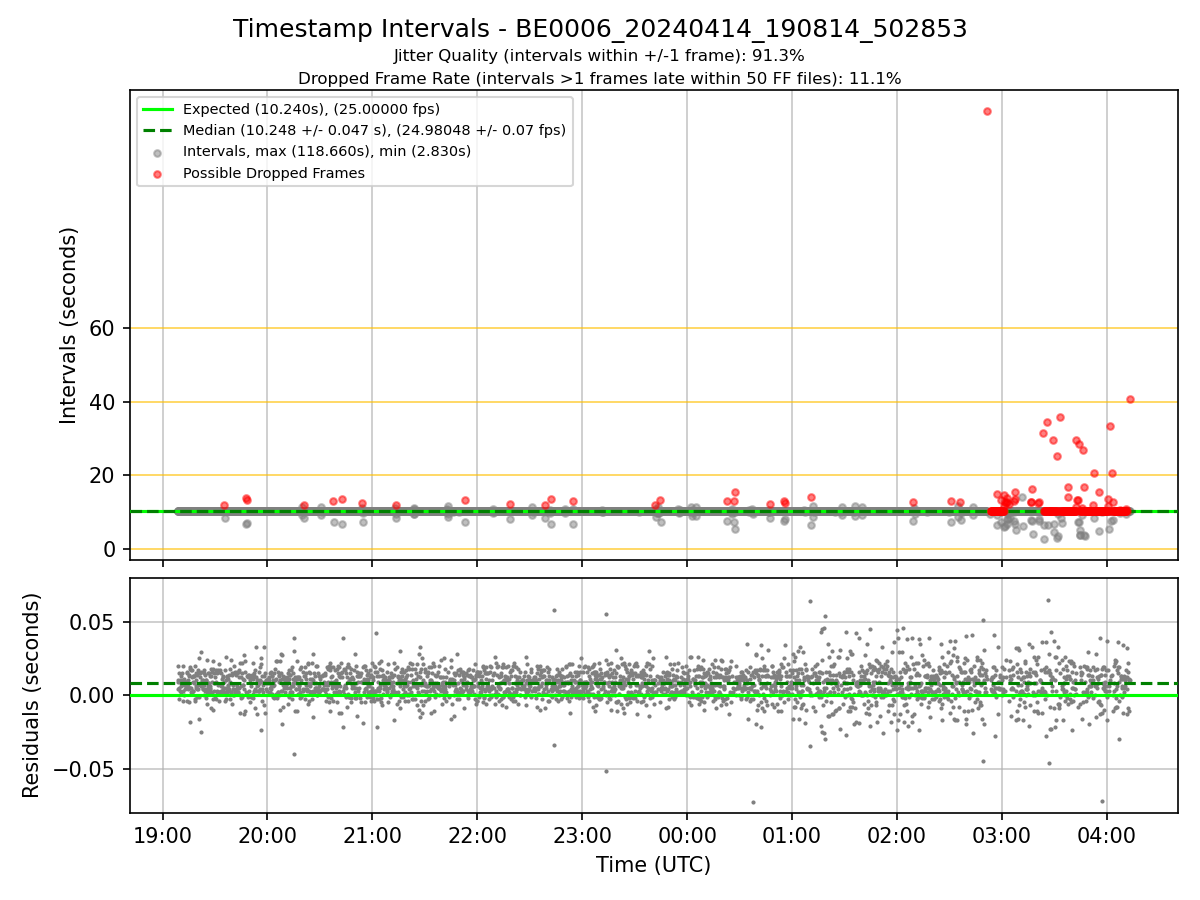Viewport: 1200px width, 900px height.
Task: Click the "21:00" time tick label
Action: pyautogui.click(x=372, y=835)
